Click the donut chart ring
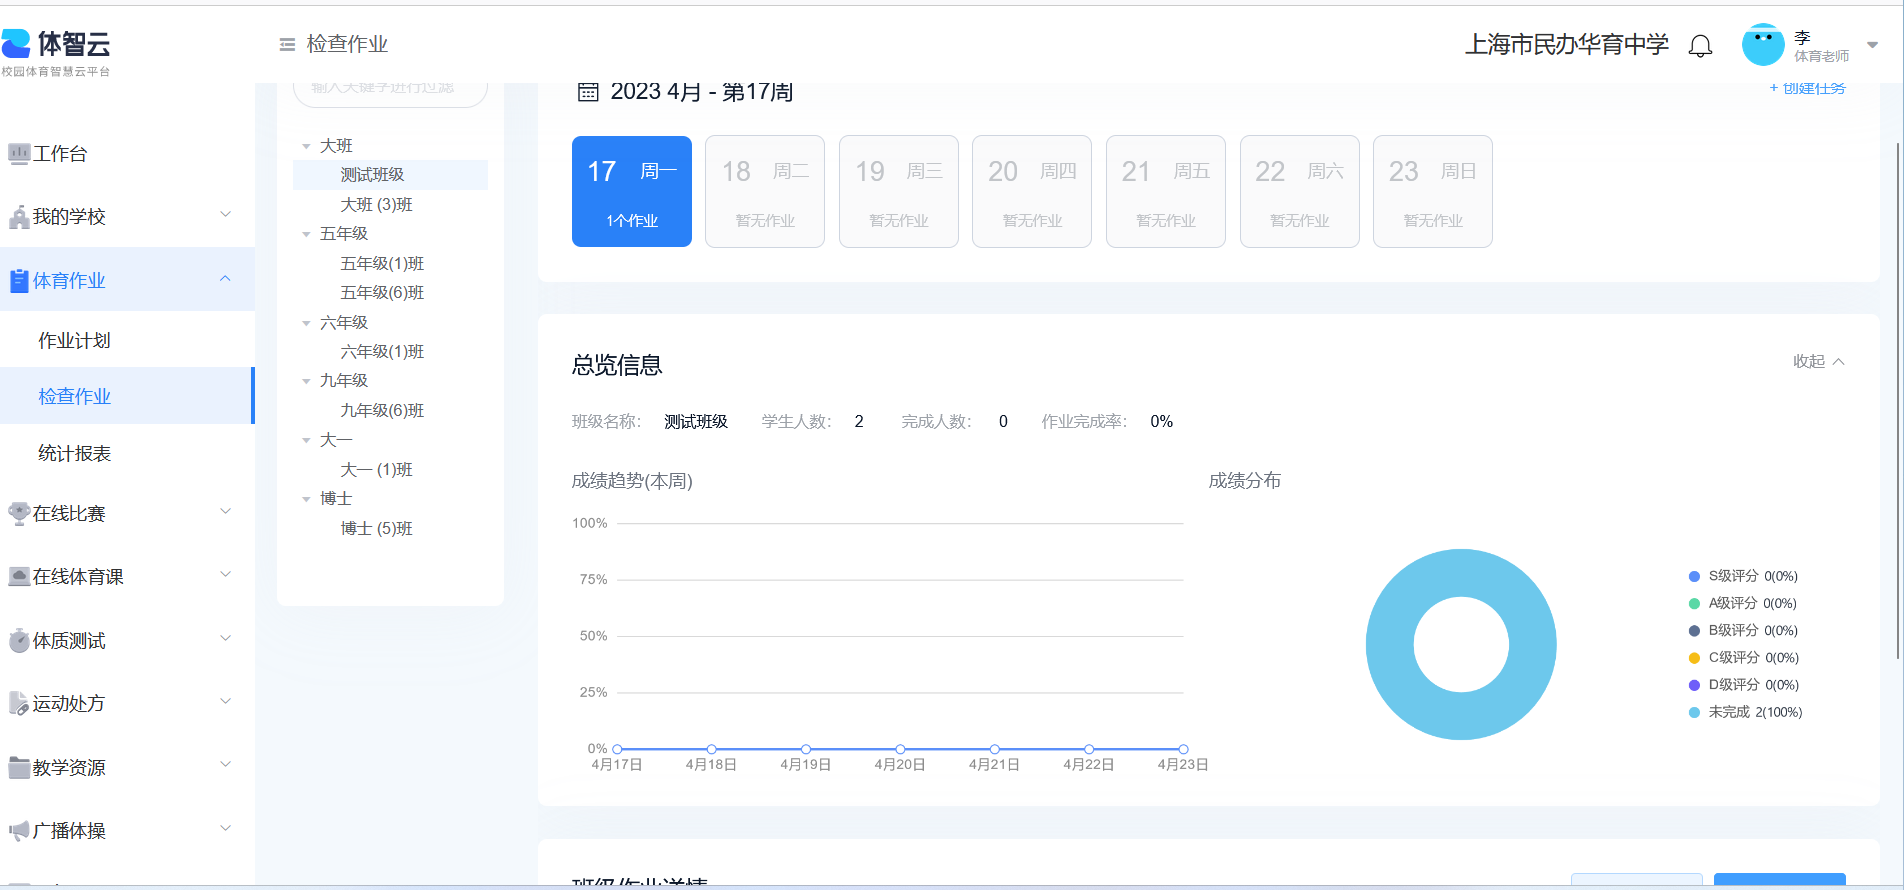The image size is (1904, 890). tap(1390, 645)
